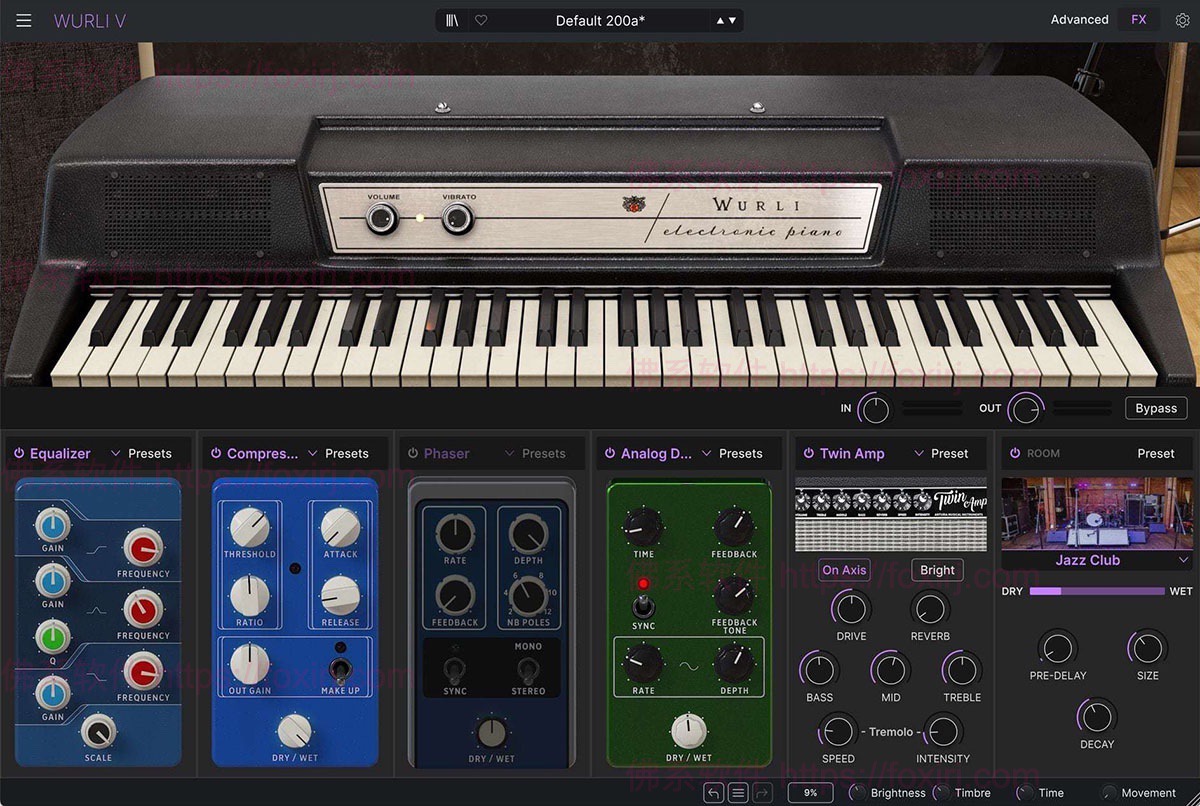Switch to the FX tab

1139,19
